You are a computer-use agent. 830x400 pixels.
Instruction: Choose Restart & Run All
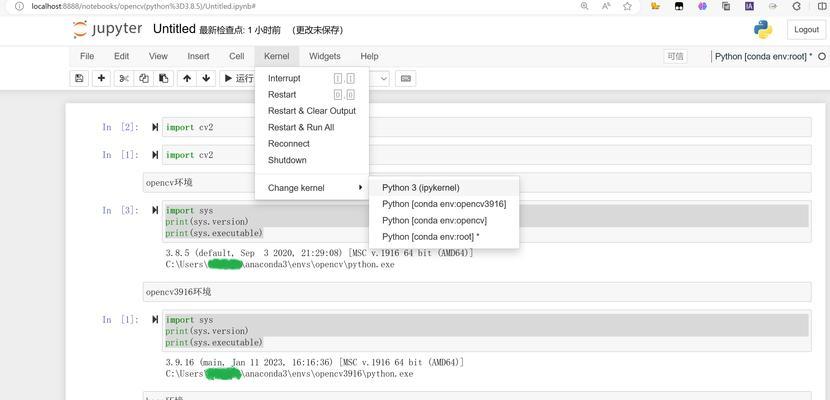[x=312, y=128]
